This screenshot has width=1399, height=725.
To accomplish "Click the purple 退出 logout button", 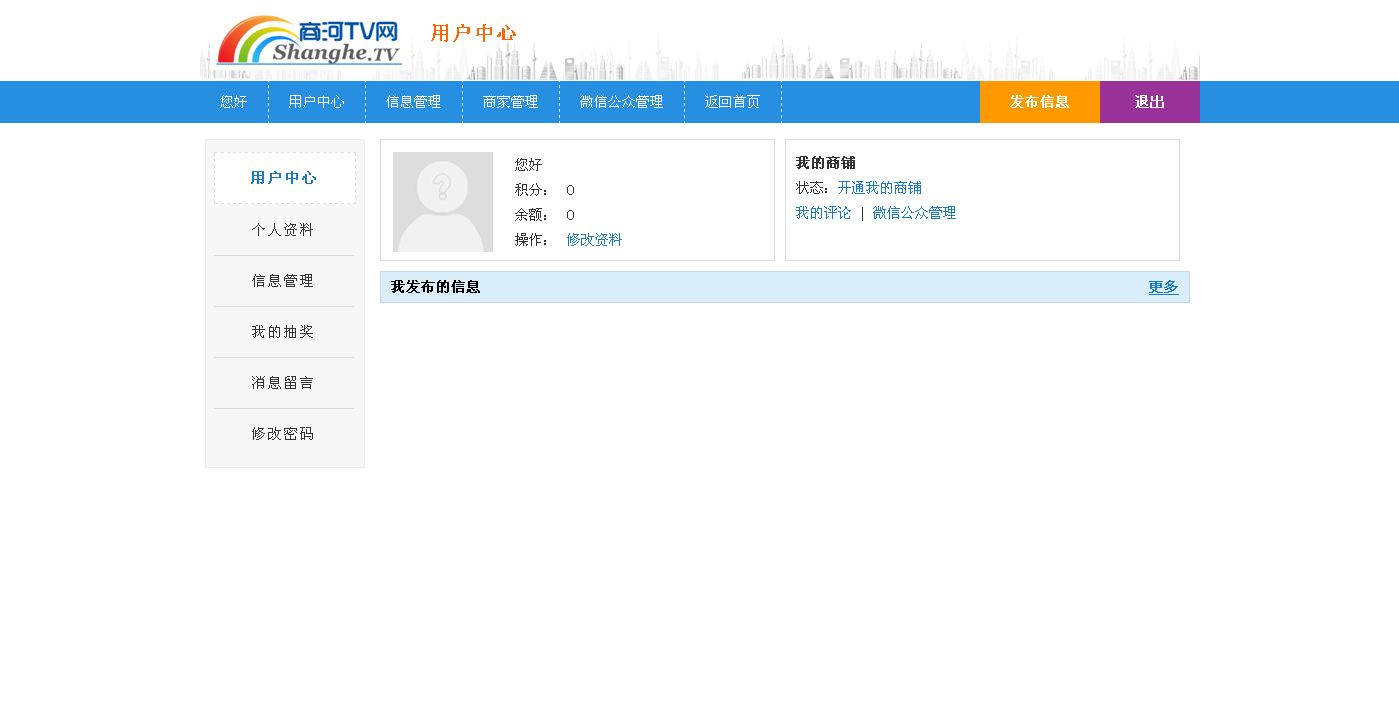I will pos(1149,102).
